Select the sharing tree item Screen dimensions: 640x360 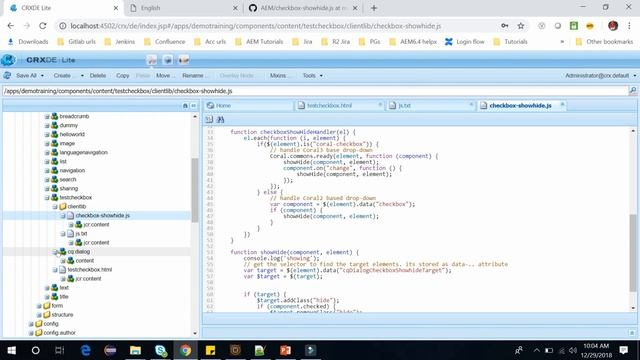pyautogui.click(x=68, y=188)
